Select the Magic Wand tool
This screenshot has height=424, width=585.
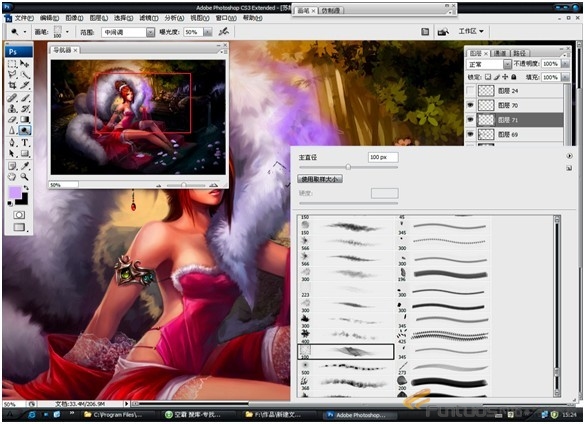tap(25, 74)
